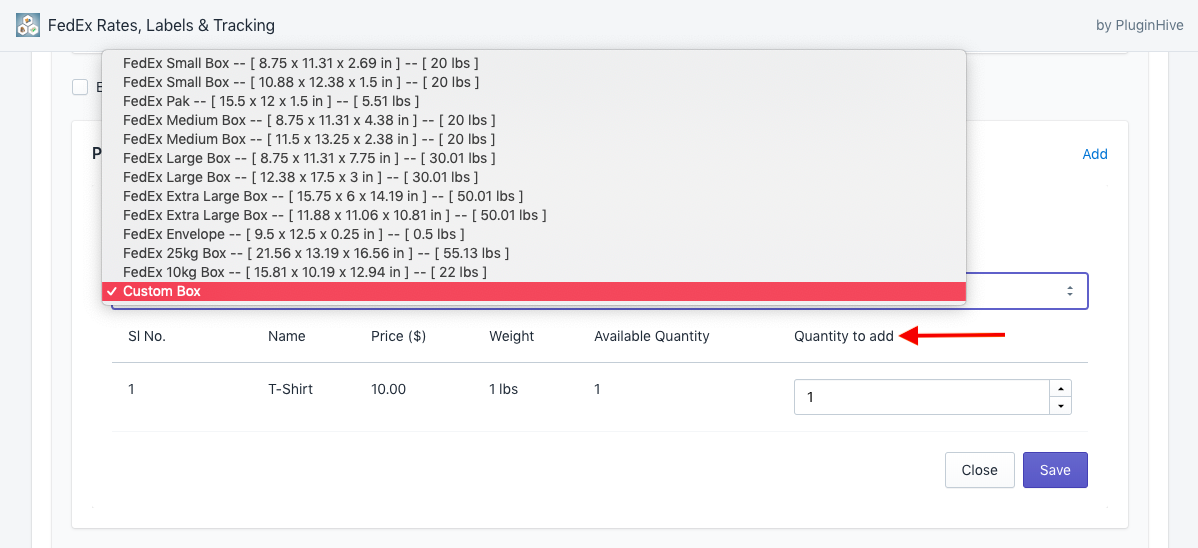This screenshot has width=1198, height=548.
Task: Choose the FedEx Pak option
Action: [x=534, y=101]
